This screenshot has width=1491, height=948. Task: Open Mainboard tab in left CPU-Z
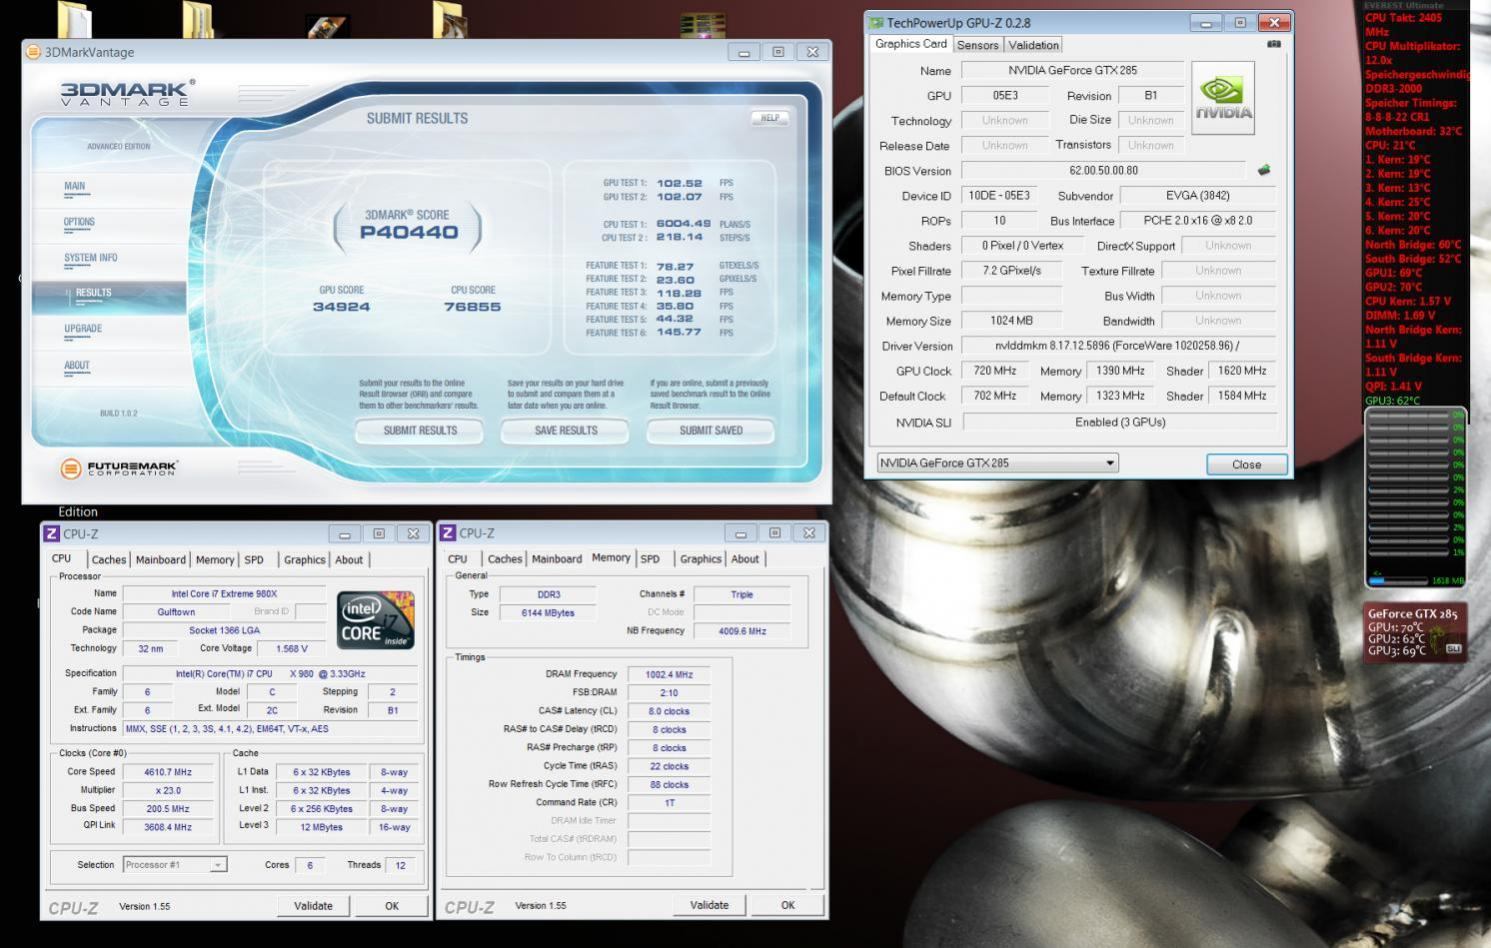[x=160, y=560]
